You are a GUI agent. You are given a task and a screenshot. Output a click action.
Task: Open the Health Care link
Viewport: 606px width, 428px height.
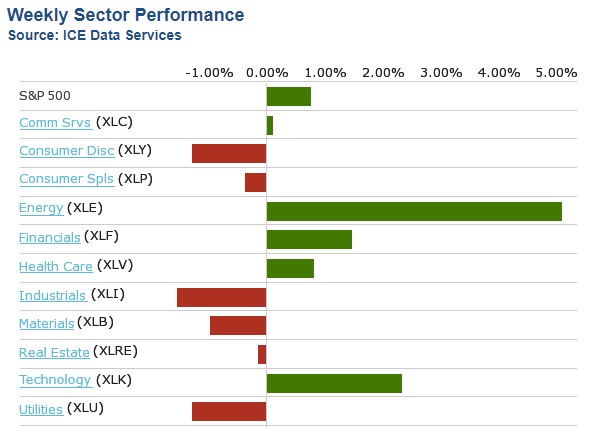click(x=56, y=266)
